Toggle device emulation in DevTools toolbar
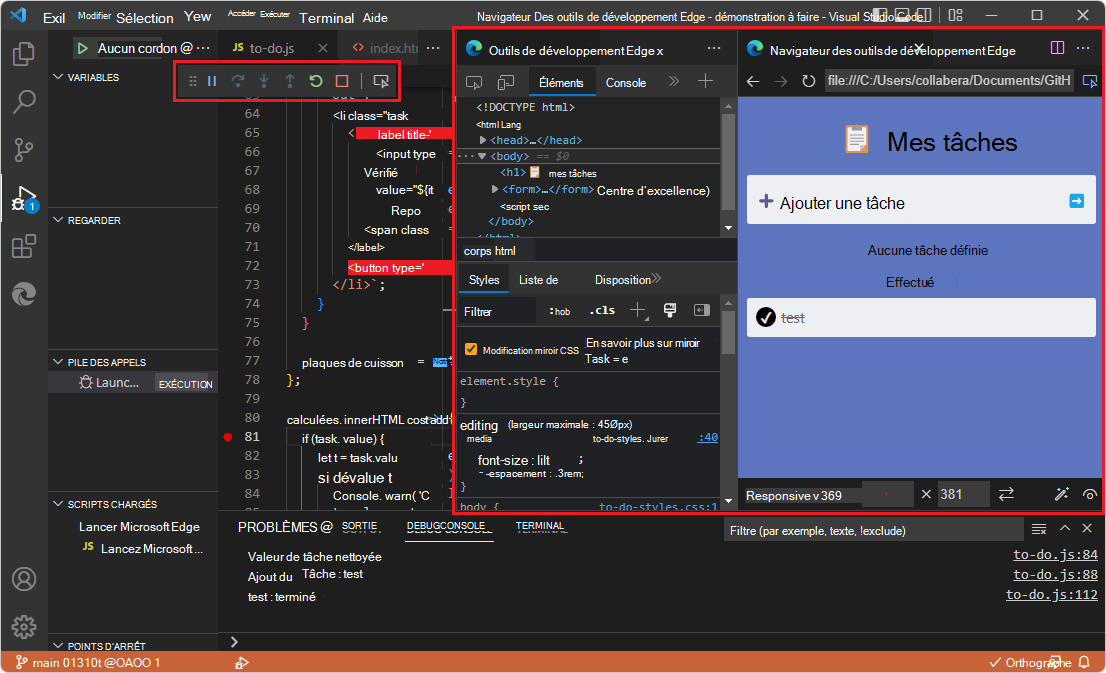The width and height of the screenshot is (1106, 673). coord(506,82)
